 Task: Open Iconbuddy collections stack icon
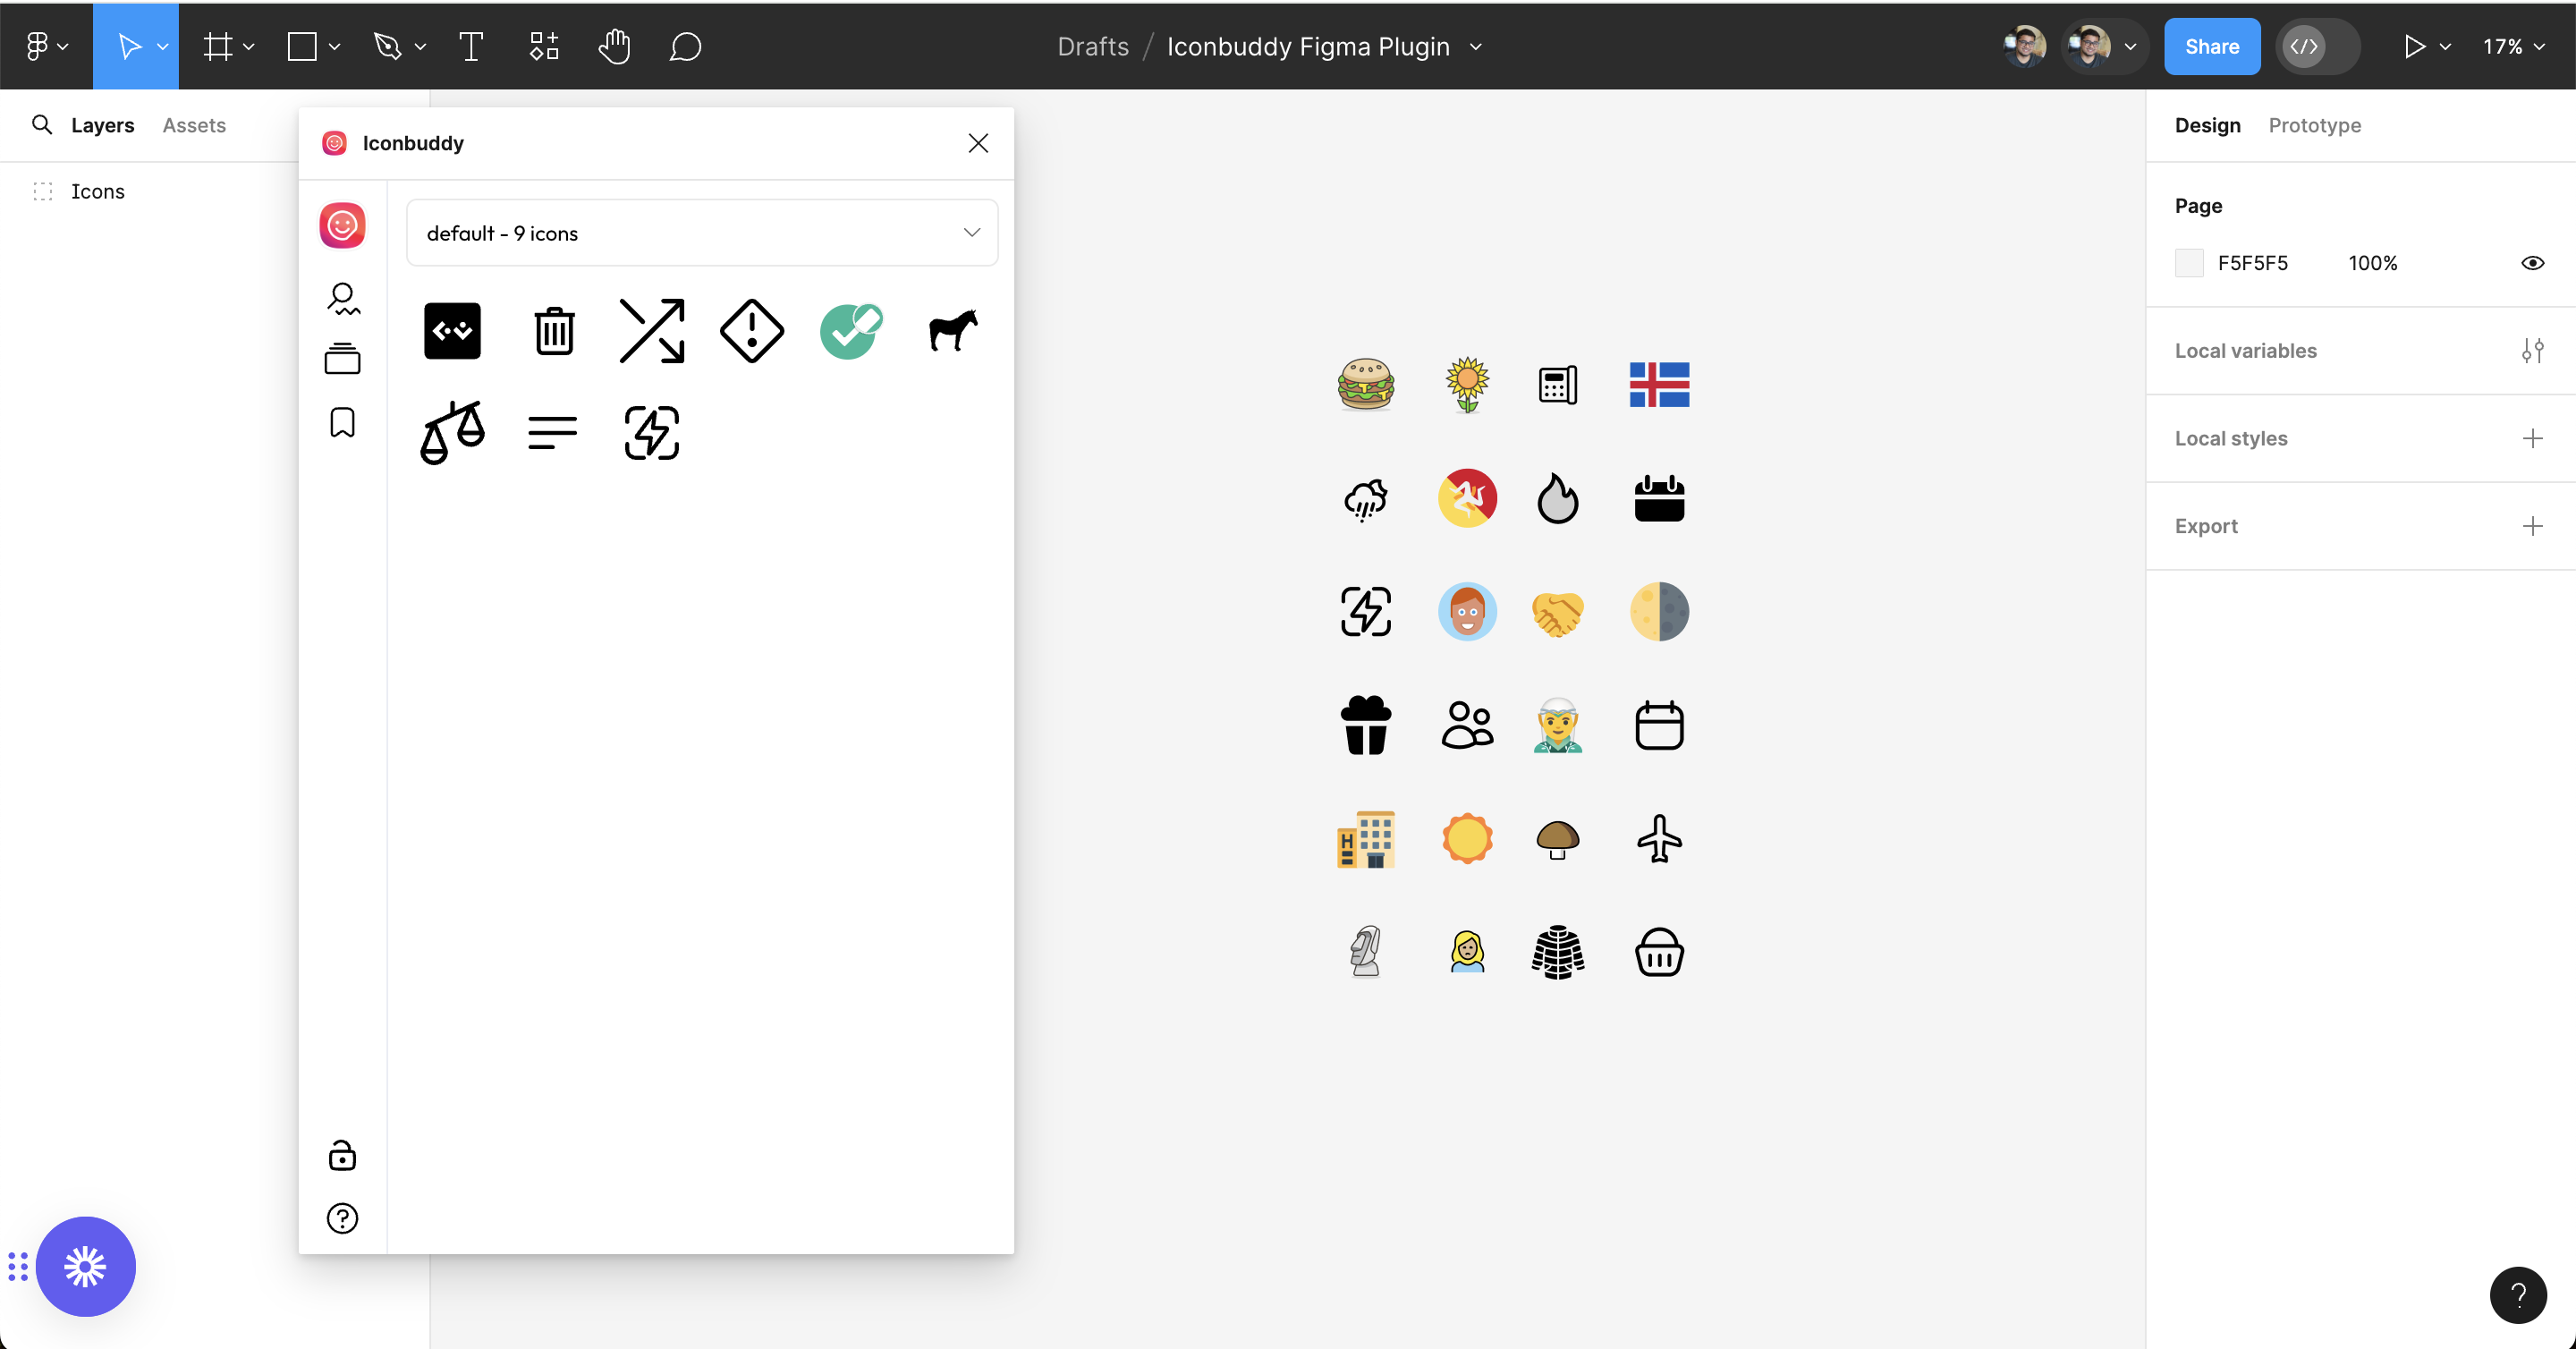(x=342, y=359)
